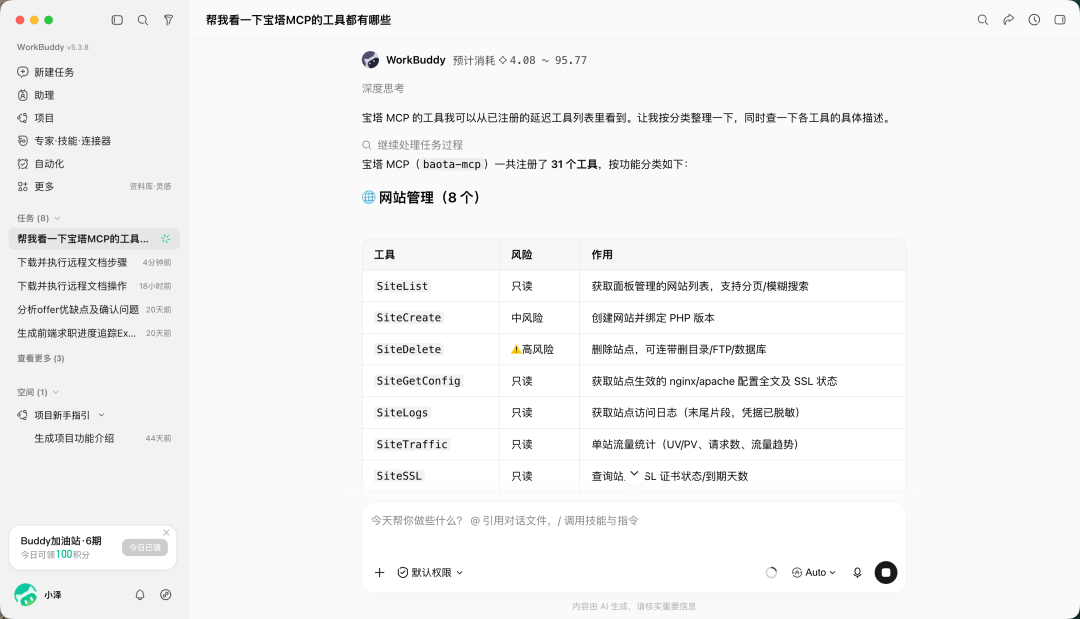This screenshot has height=619, width=1080.
Task: Select task 帮我看一下宝塔MCP的工具
Action: (94, 239)
